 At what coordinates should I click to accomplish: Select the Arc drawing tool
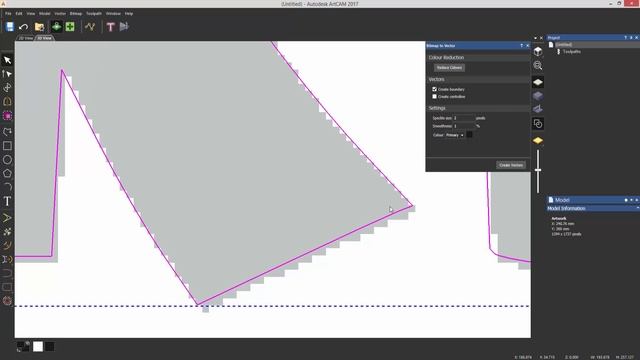7,187
